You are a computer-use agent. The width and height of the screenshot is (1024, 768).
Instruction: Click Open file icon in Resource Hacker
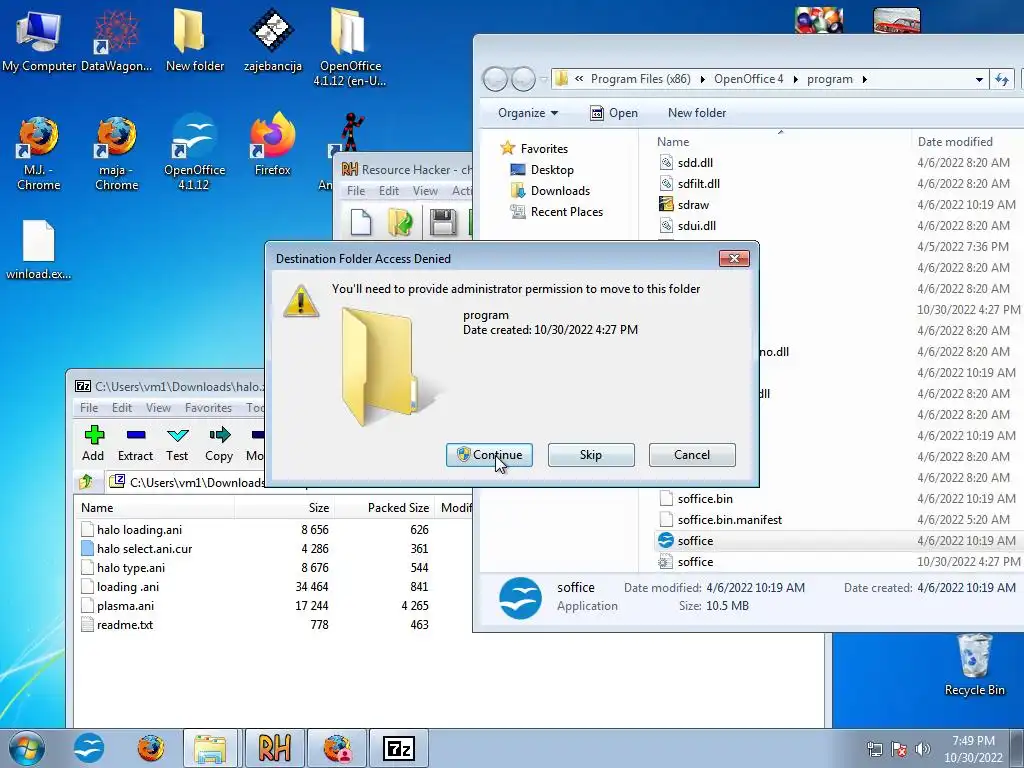[401, 222]
